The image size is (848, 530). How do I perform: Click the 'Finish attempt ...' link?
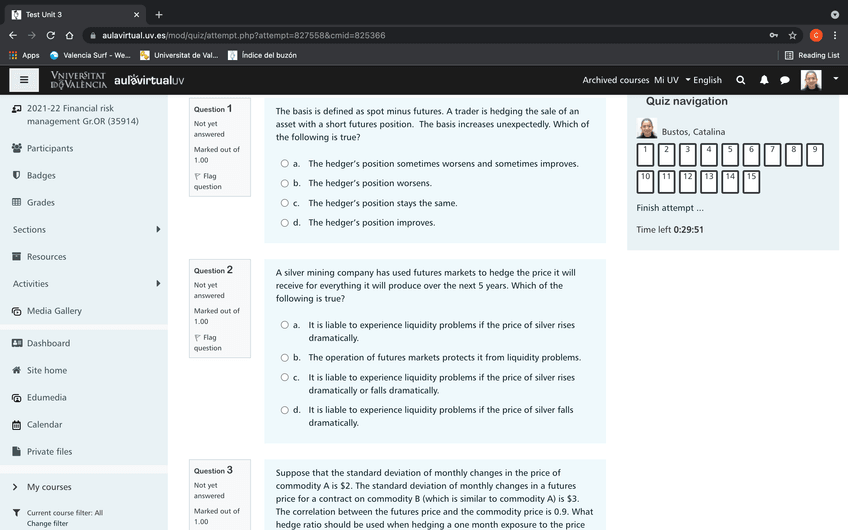click(x=670, y=208)
